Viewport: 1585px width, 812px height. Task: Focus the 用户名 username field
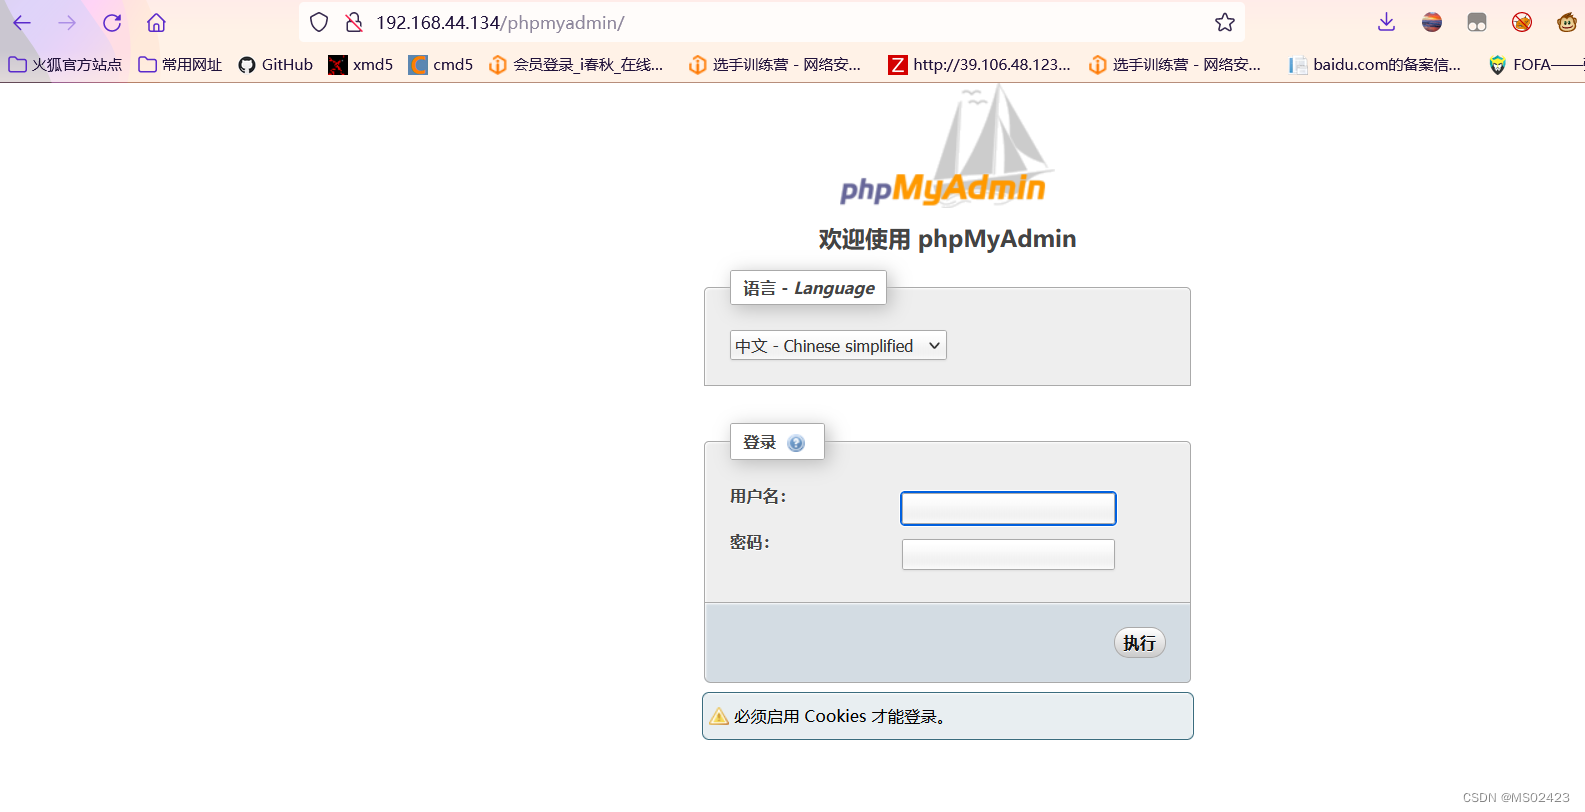(x=1008, y=508)
